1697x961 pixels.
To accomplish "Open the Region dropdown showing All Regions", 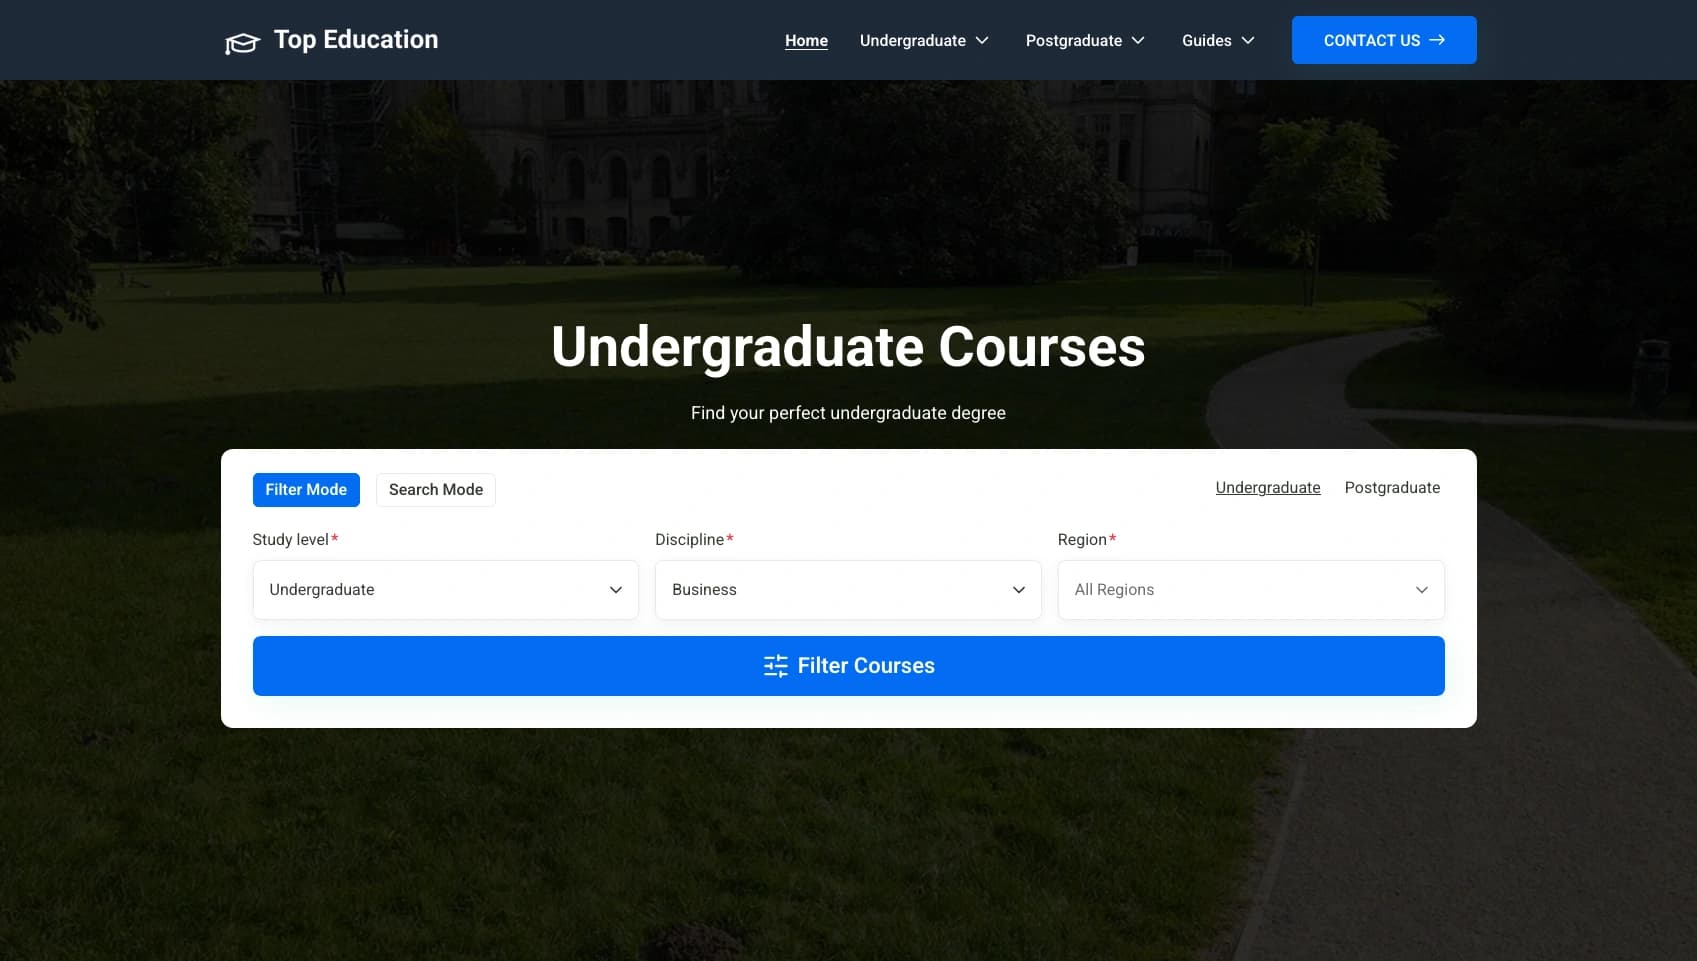I will coord(1250,589).
